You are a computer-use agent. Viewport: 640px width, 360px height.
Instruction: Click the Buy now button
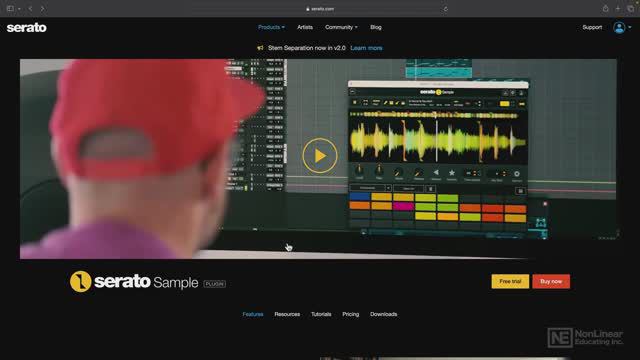click(x=551, y=281)
